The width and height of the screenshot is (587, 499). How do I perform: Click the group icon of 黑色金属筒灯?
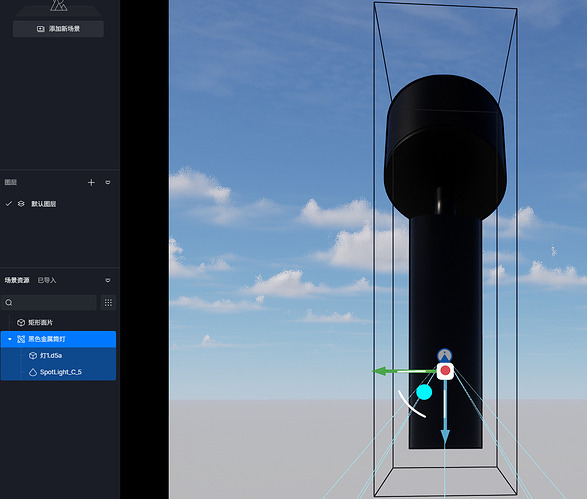21,339
